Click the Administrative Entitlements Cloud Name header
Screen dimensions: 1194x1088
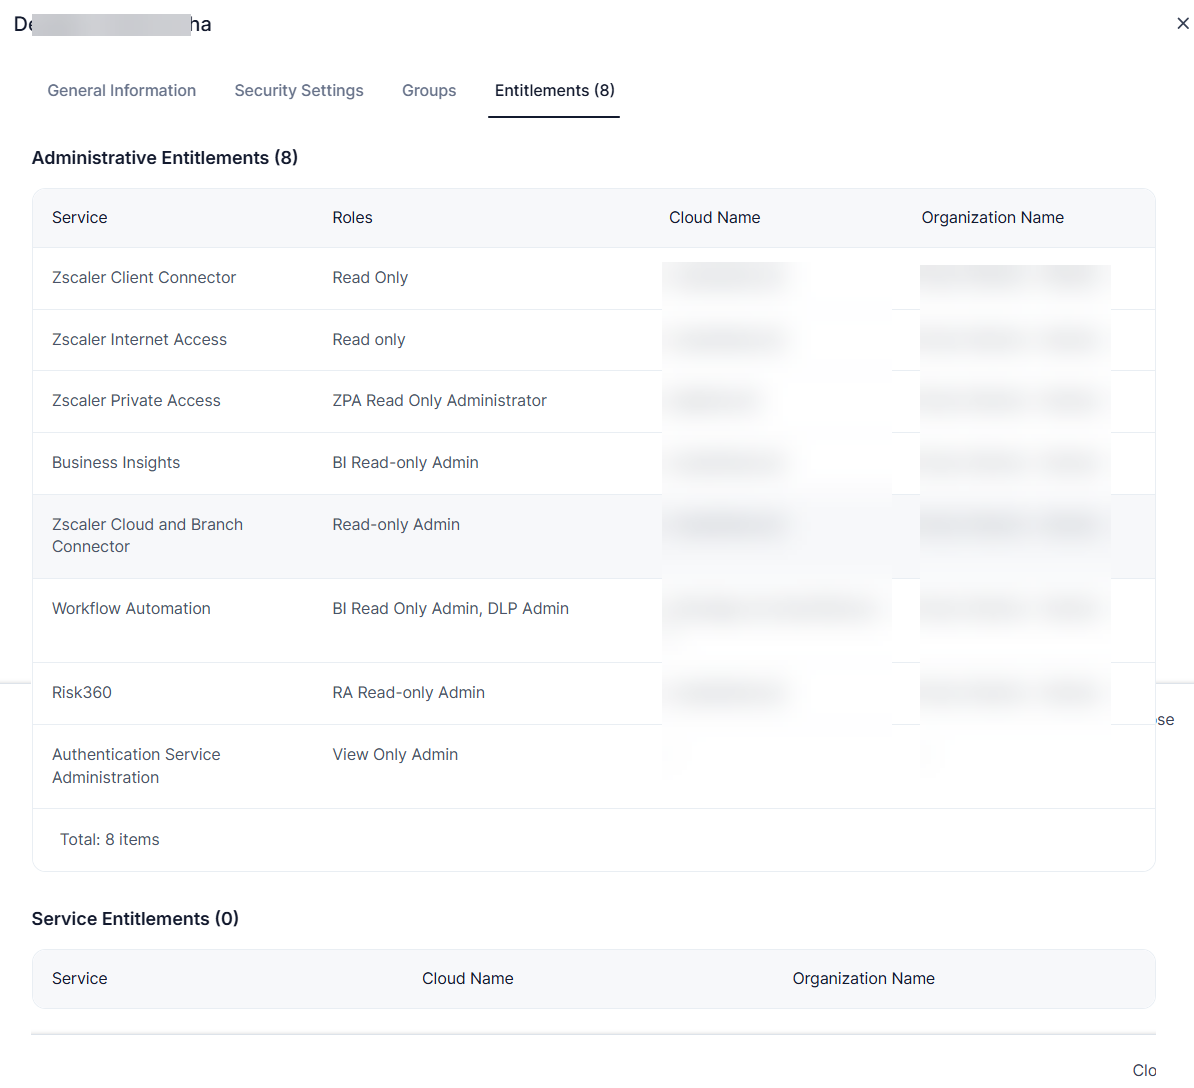(715, 218)
